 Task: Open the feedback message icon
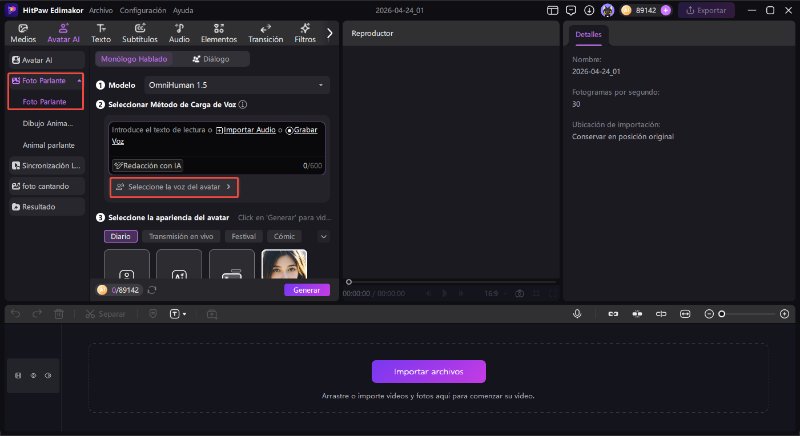click(571, 10)
